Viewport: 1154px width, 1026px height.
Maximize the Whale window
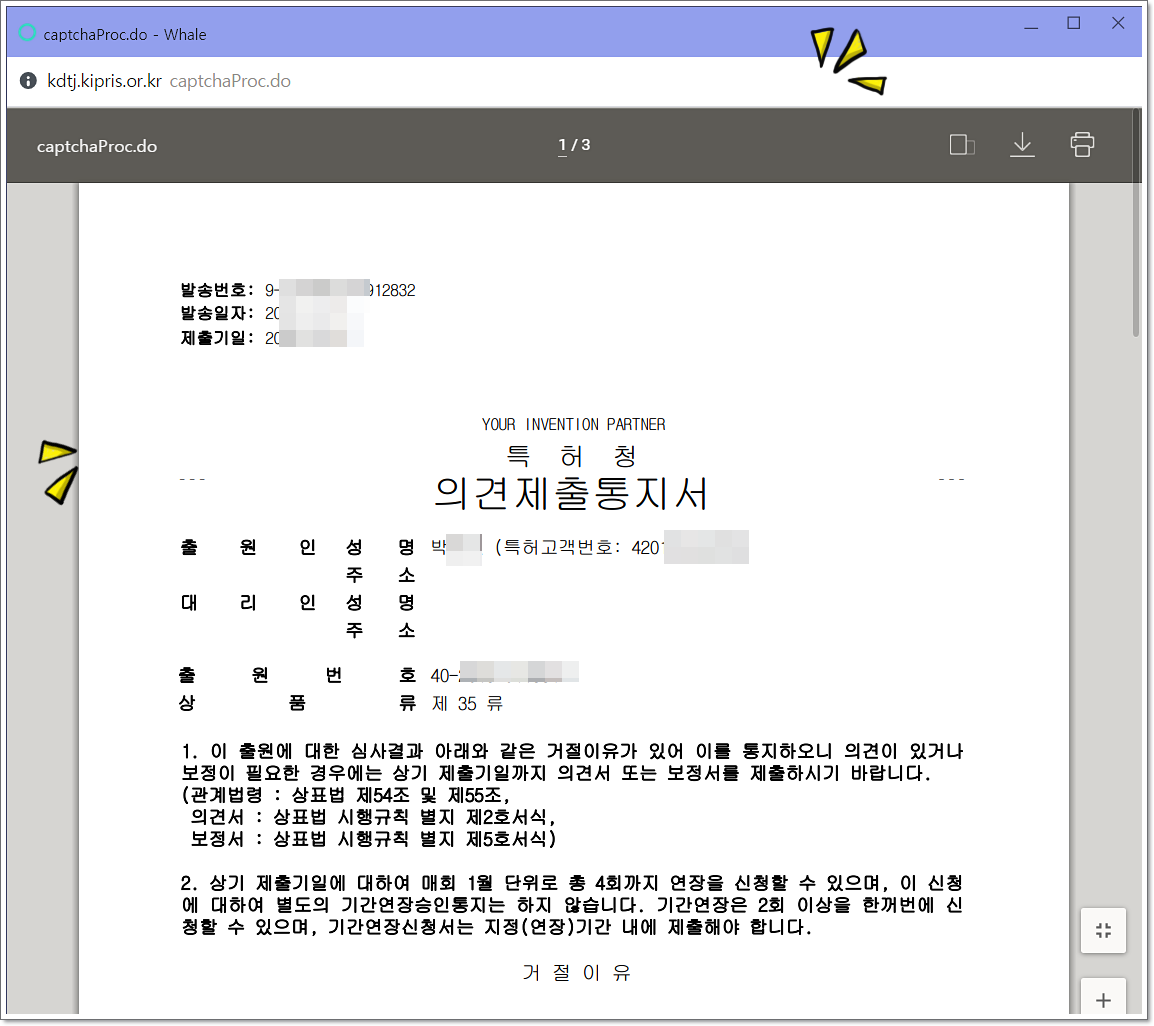coord(1074,24)
